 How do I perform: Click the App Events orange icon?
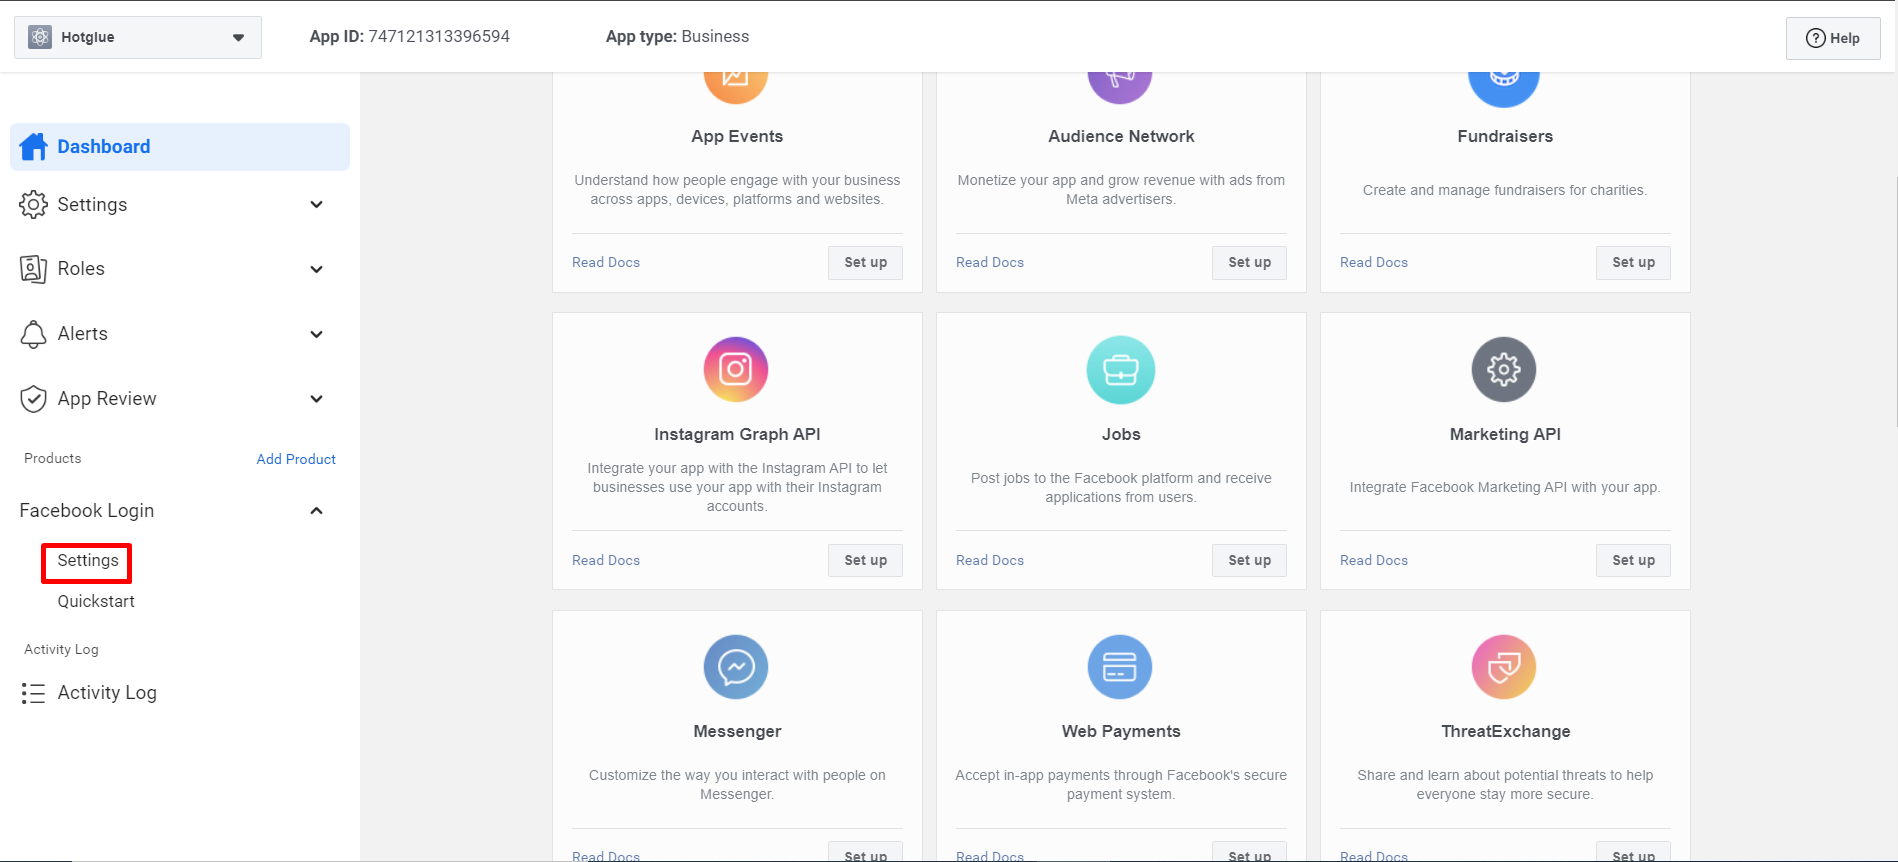coord(736,87)
